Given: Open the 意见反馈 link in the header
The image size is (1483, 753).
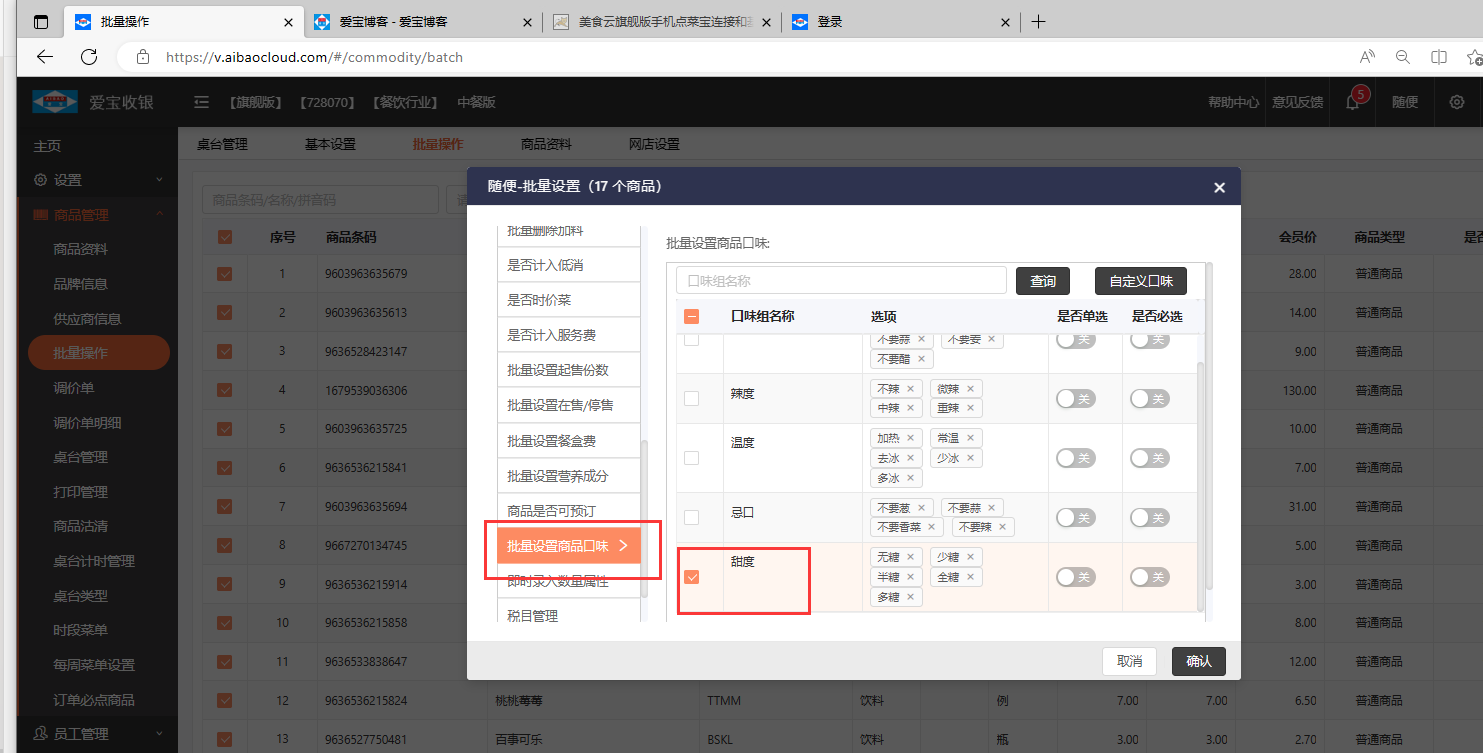Looking at the screenshot, I should 1297,102.
